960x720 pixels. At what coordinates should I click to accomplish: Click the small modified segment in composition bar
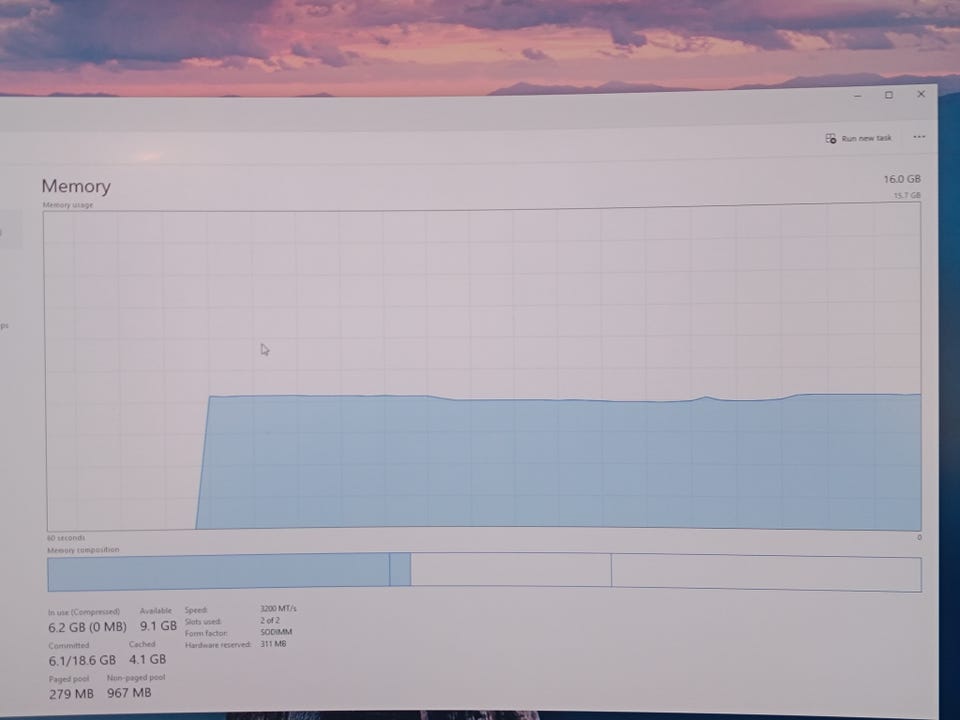pos(400,569)
